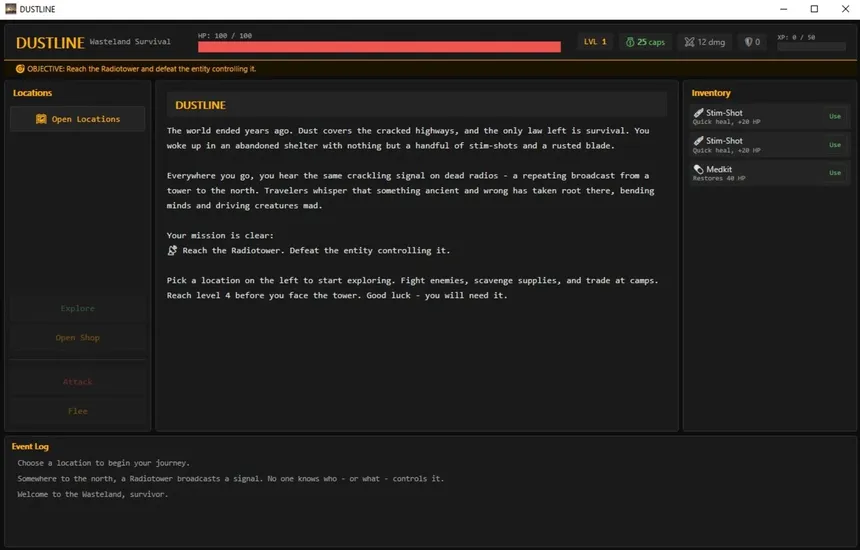Use the Medkit
Viewport: 860px width, 550px height.
coord(834,173)
